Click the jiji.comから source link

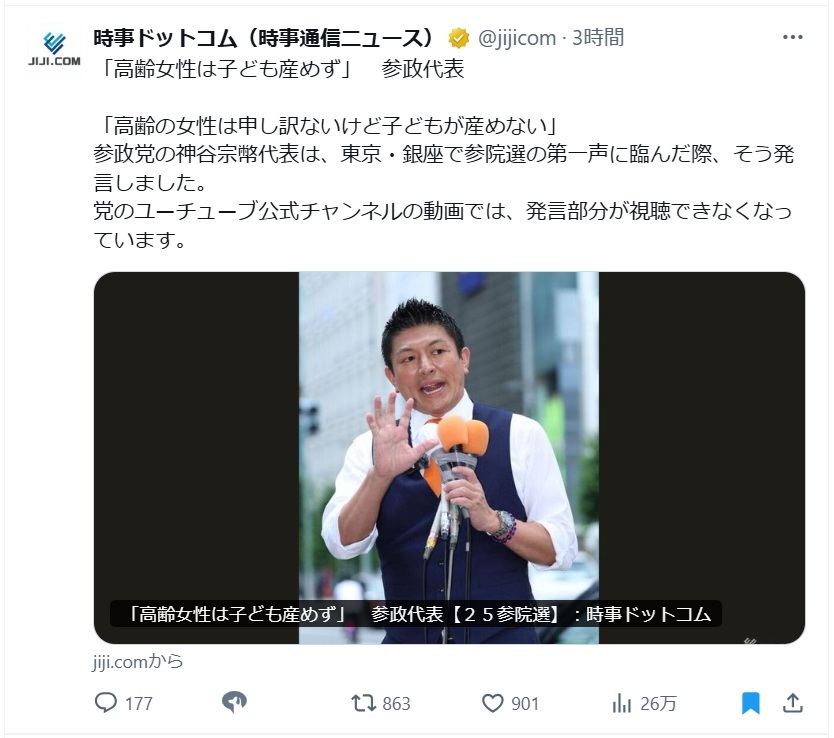(138, 661)
